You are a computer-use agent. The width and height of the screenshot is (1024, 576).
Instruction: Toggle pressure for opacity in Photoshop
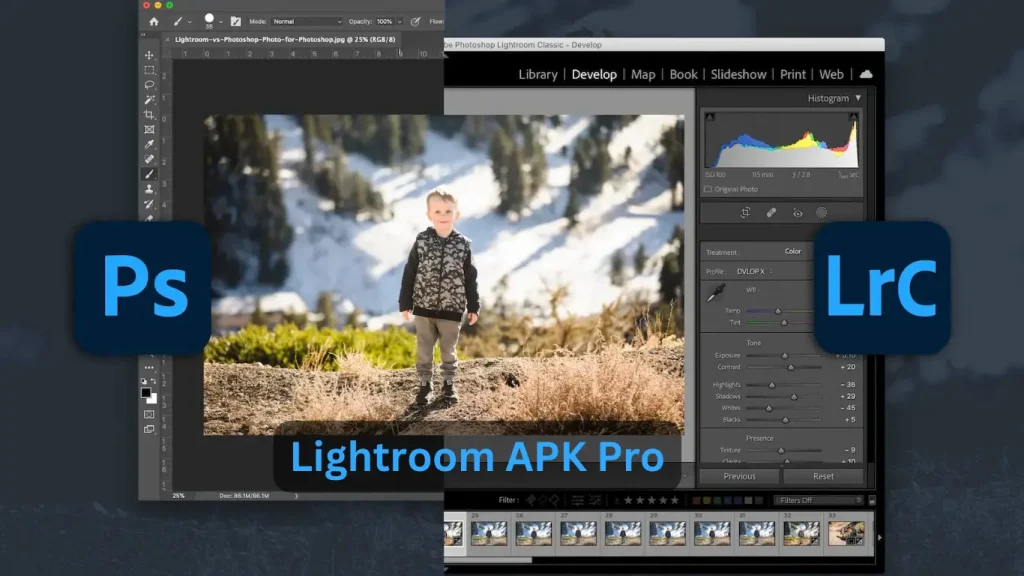(415, 22)
